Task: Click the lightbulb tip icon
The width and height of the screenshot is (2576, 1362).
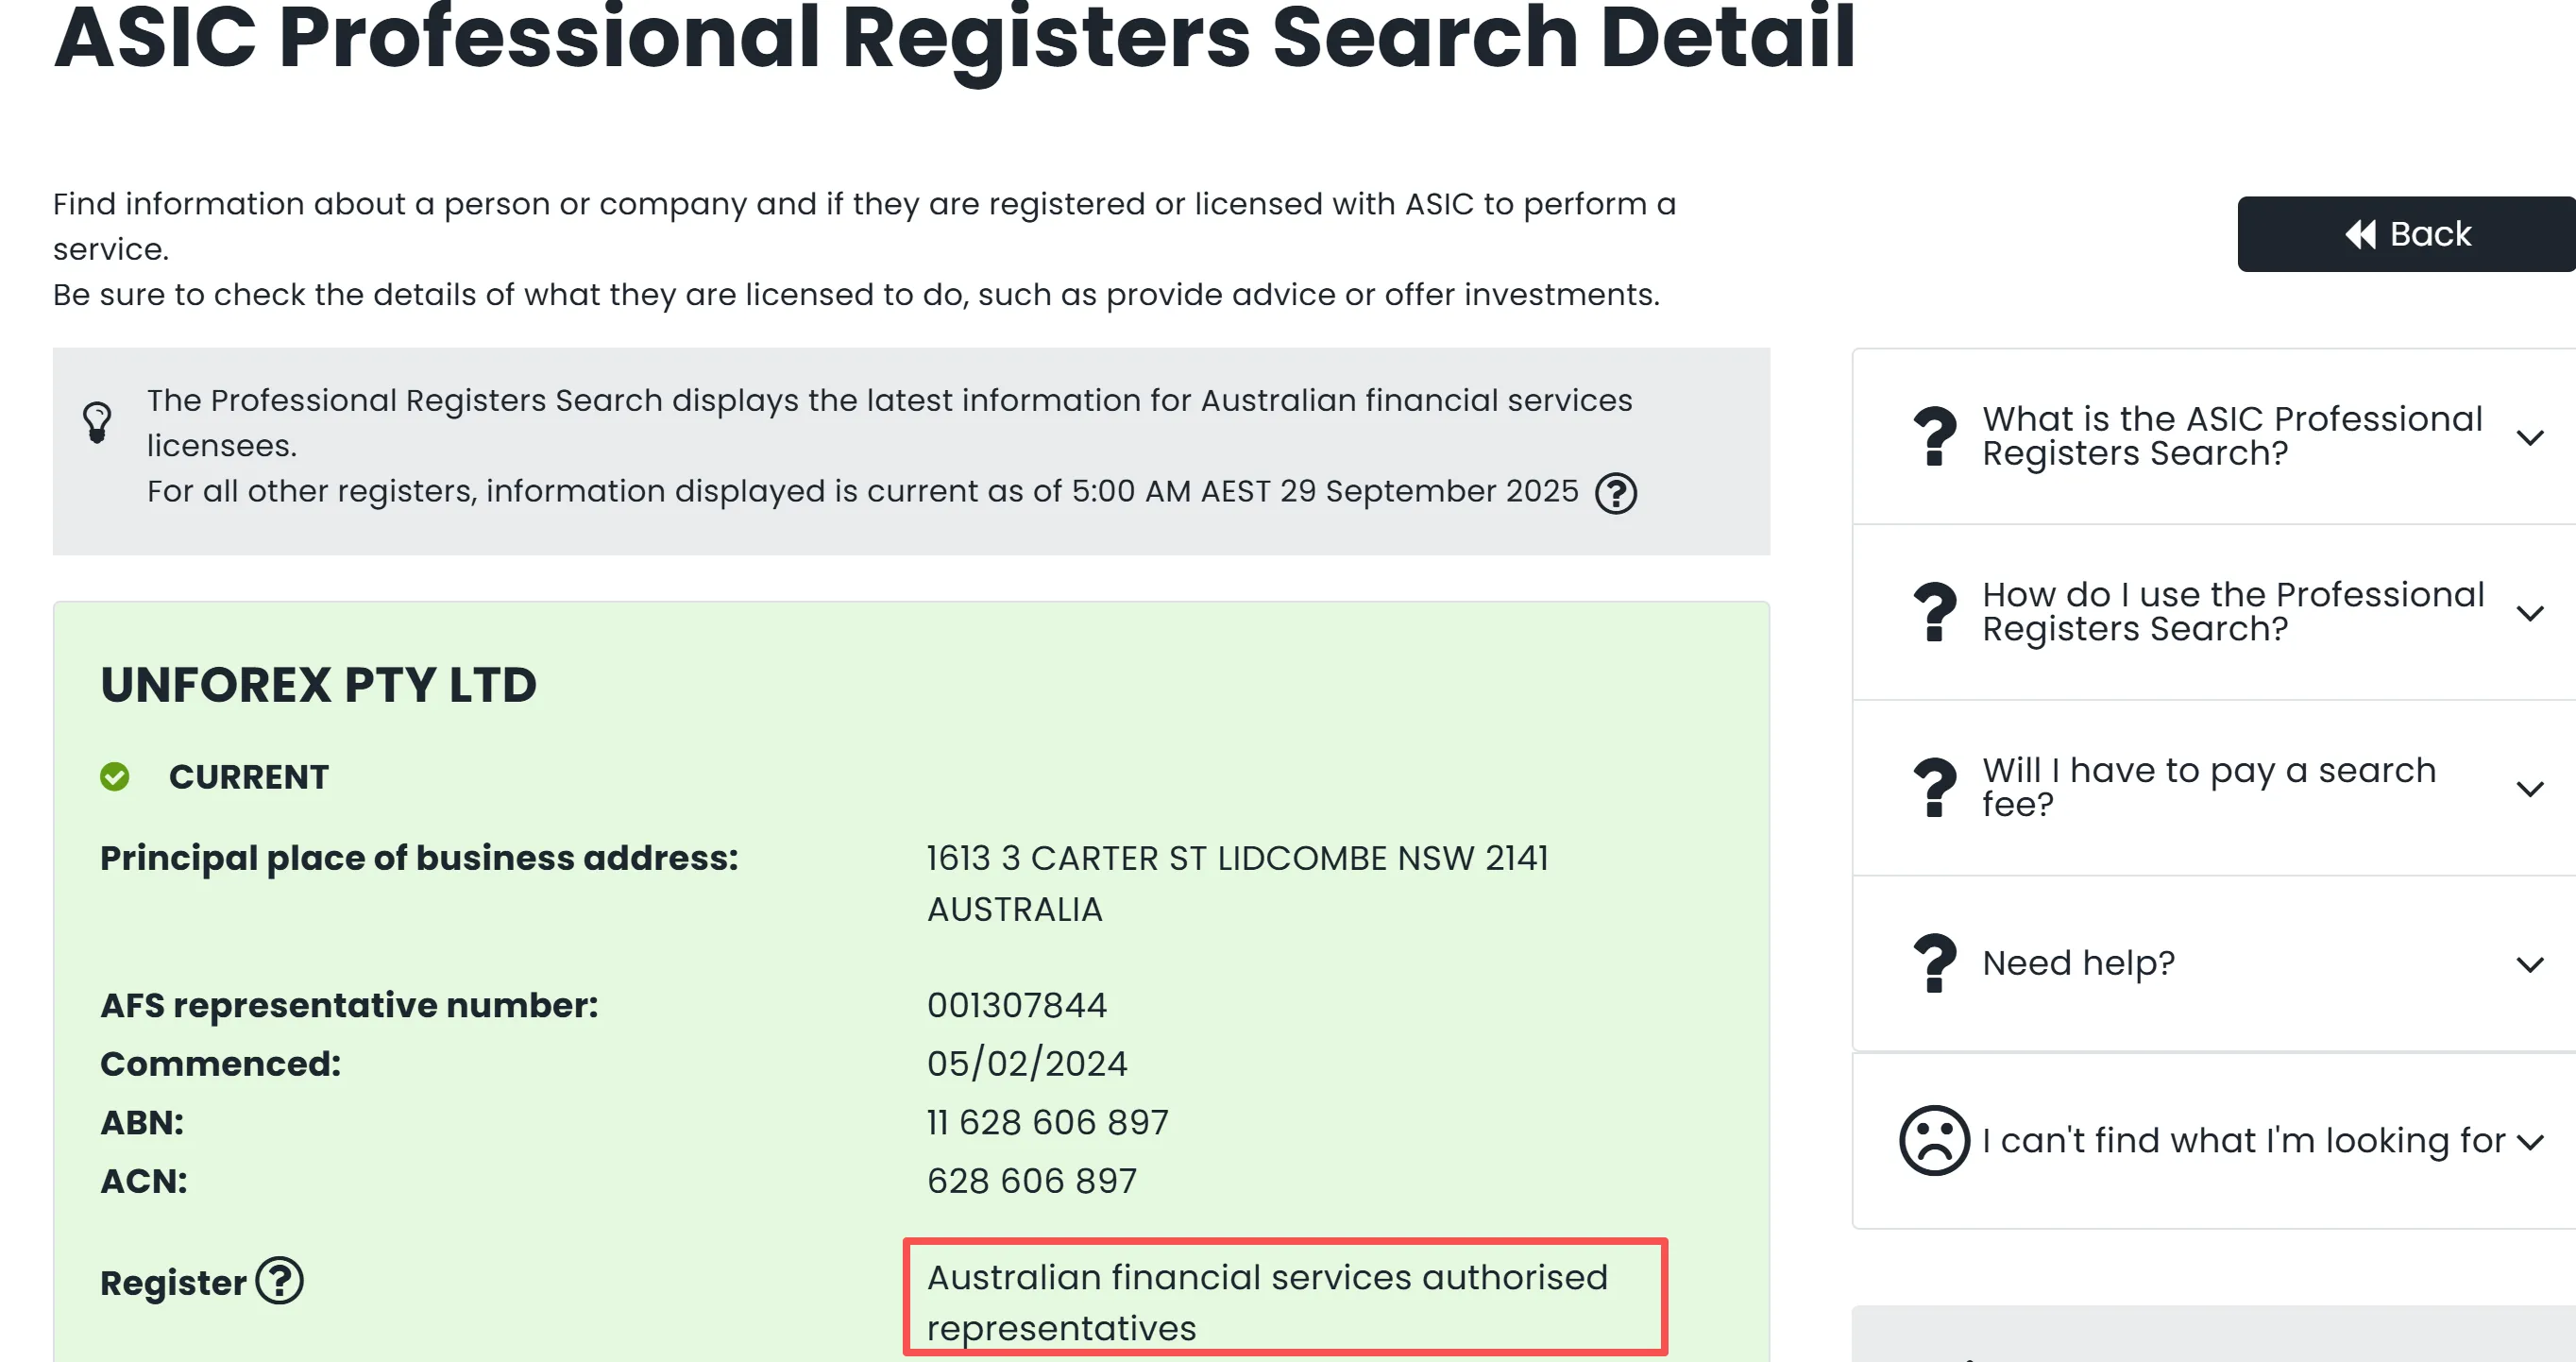Action: pyautogui.click(x=97, y=423)
